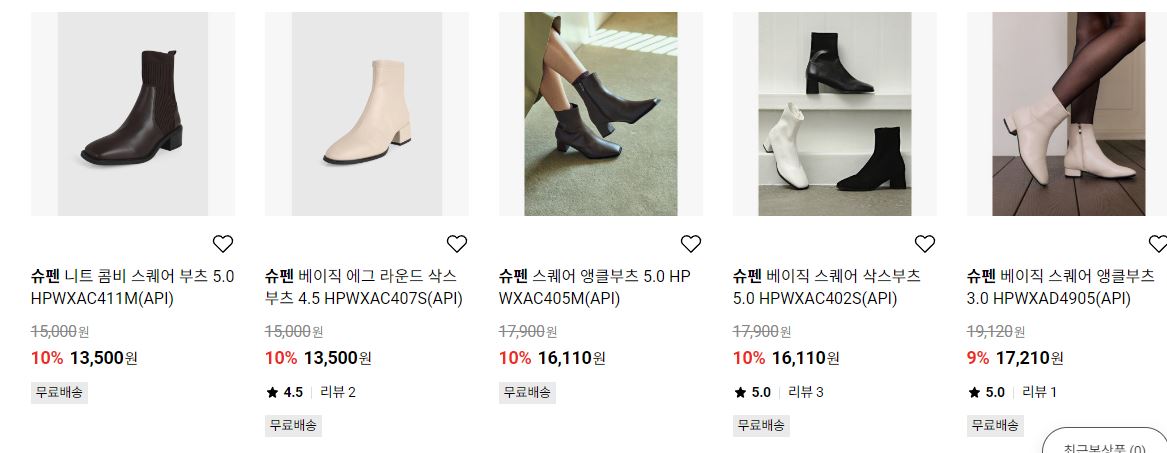Like the basic square sock boots HPWXAC402S
The height and width of the screenshot is (453, 1167).
[924, 243]
